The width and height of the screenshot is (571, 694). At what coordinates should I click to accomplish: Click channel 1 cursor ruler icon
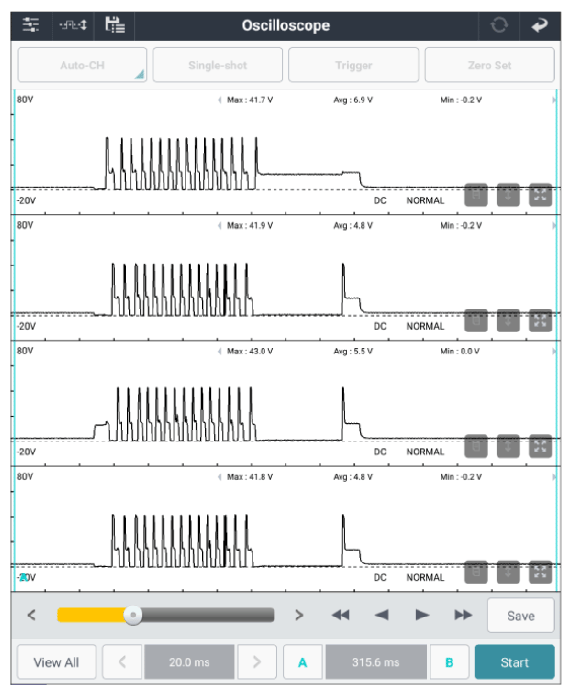(x=476, y=195)
